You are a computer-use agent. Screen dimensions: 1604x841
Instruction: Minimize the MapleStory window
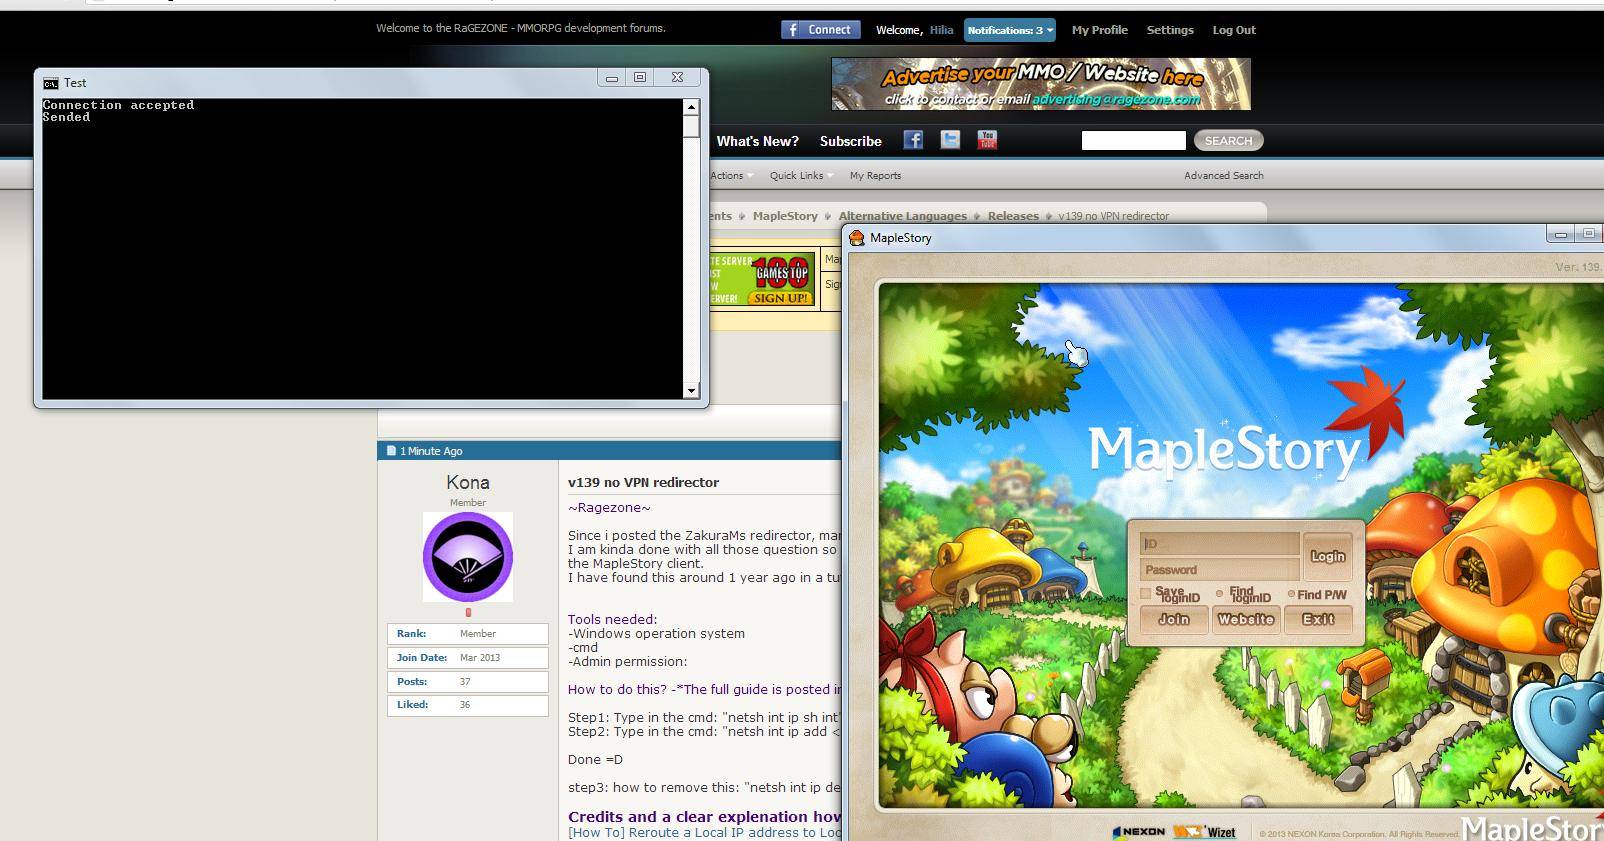[1559, 234]
